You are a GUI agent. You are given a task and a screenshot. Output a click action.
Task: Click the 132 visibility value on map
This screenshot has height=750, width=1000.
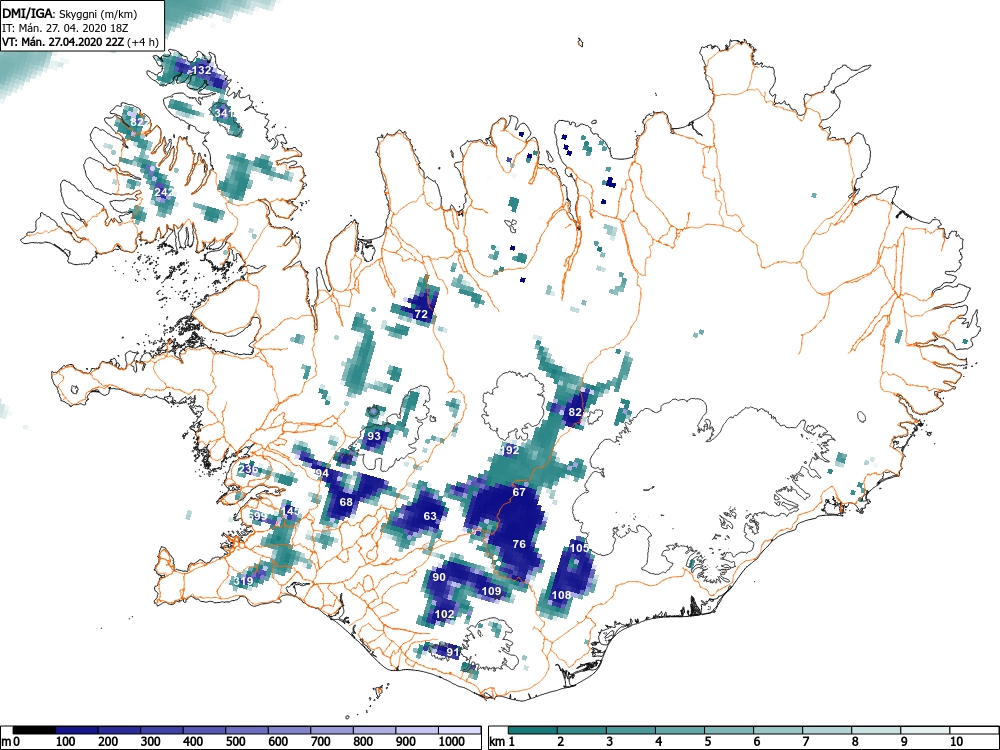[x=202, y=70]
